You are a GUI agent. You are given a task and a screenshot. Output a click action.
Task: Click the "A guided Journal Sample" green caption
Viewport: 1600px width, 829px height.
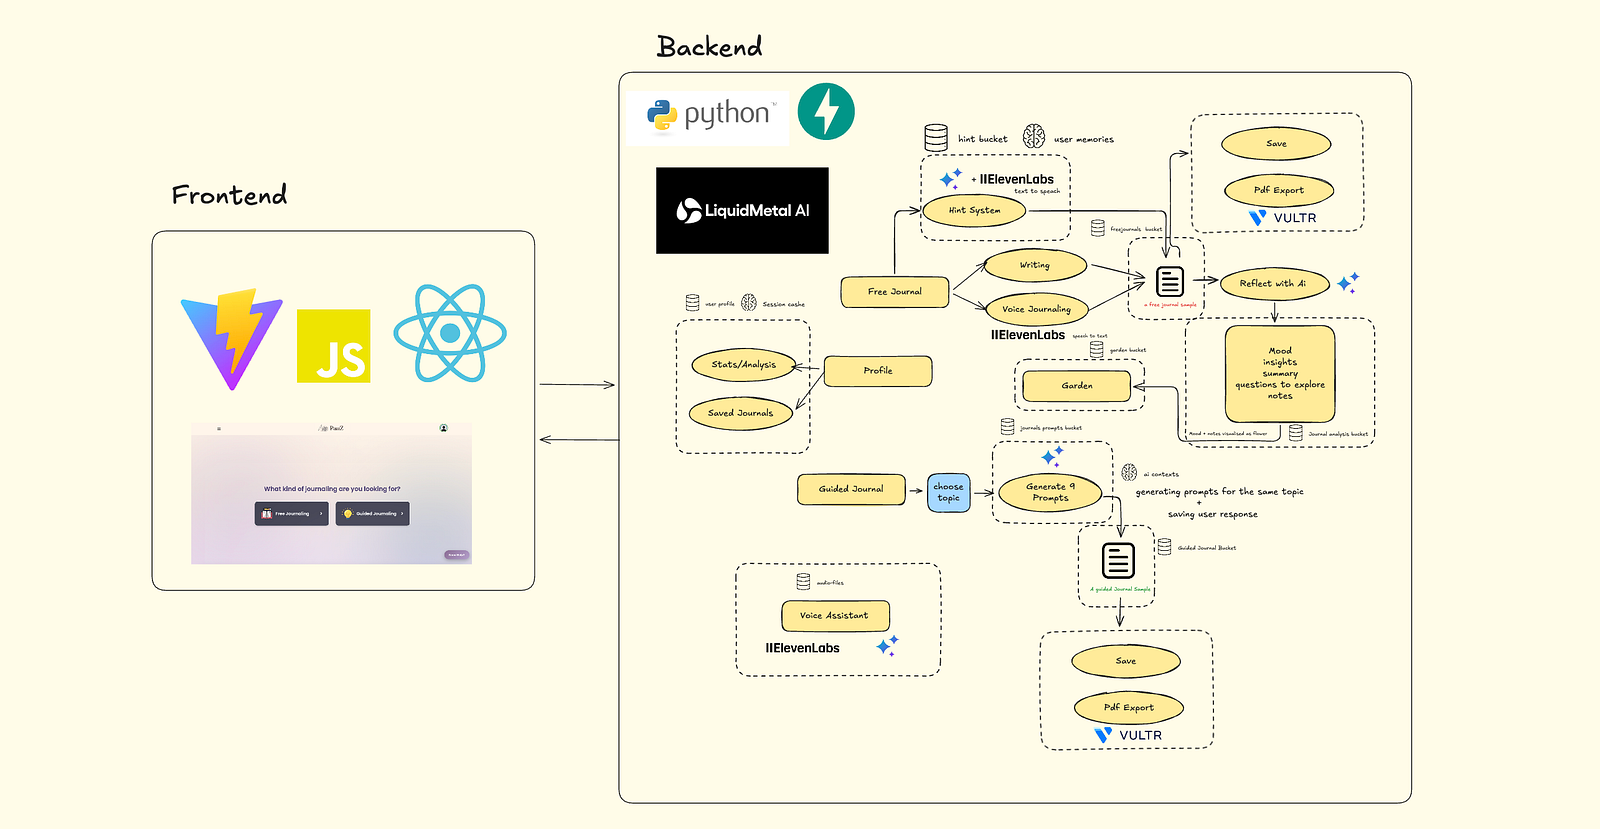[1120, 589]
